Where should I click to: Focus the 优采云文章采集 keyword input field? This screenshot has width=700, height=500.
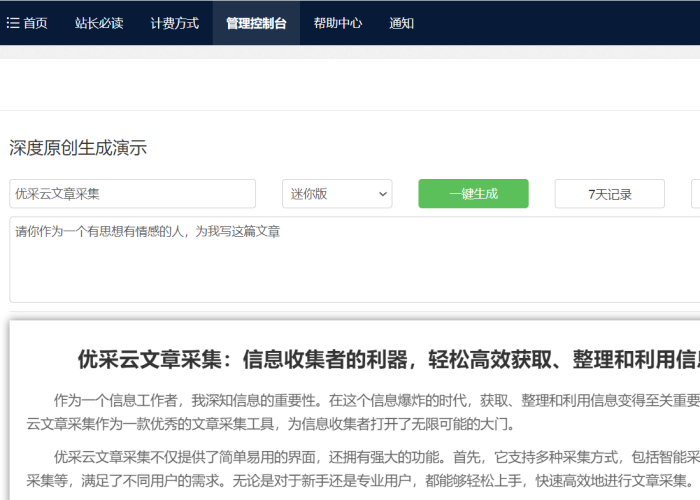133,194
